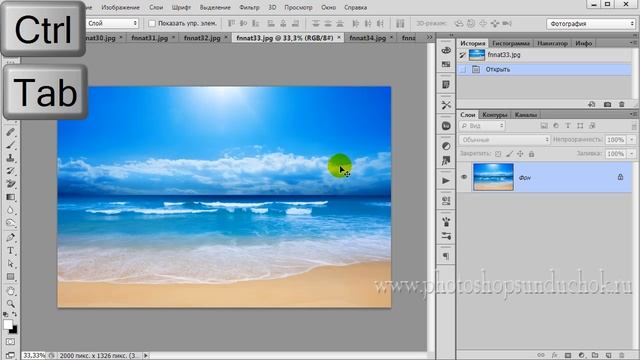Select the History Brush tool
The image size is (640, 360).
(11, 171)
